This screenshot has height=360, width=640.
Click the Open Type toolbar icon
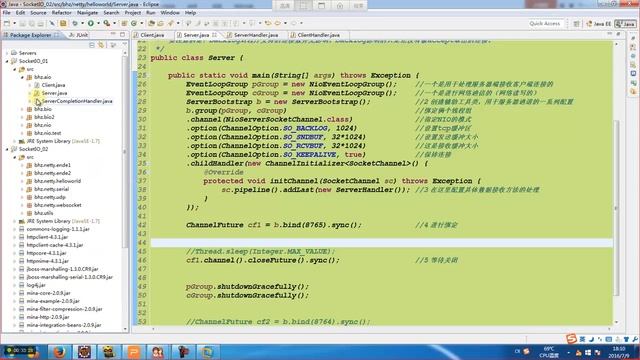[151, 24]
